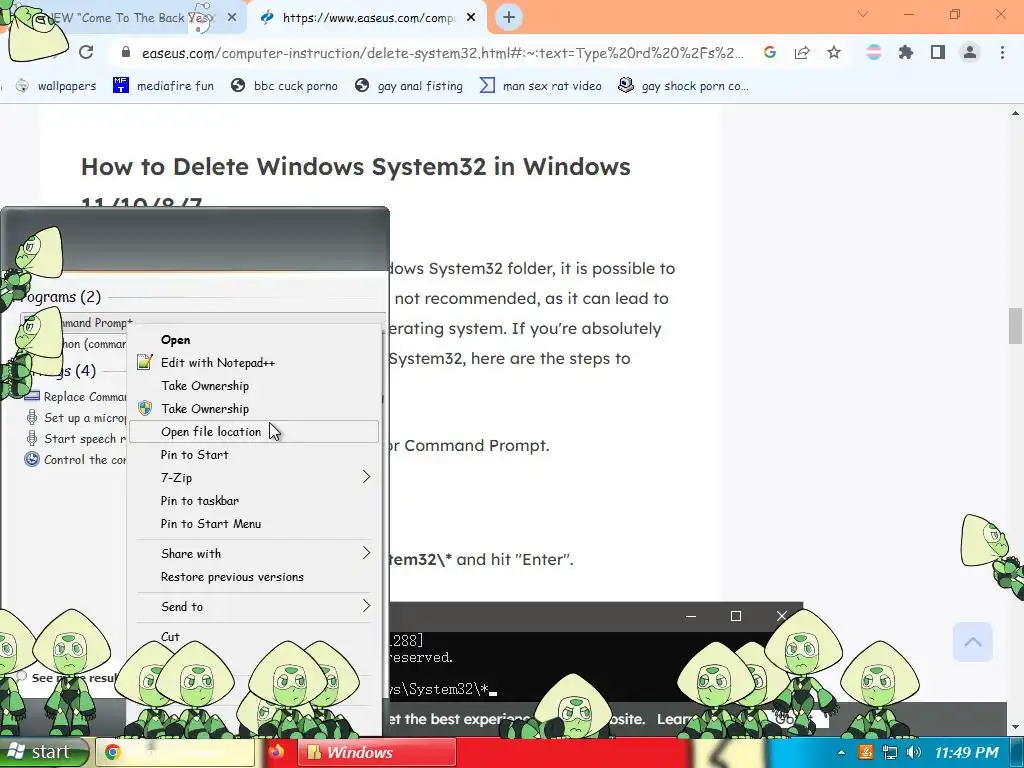Click the Firefox icon on taskbar
The width and height of the screenshot is (1024, 768).
pos(276,752)
